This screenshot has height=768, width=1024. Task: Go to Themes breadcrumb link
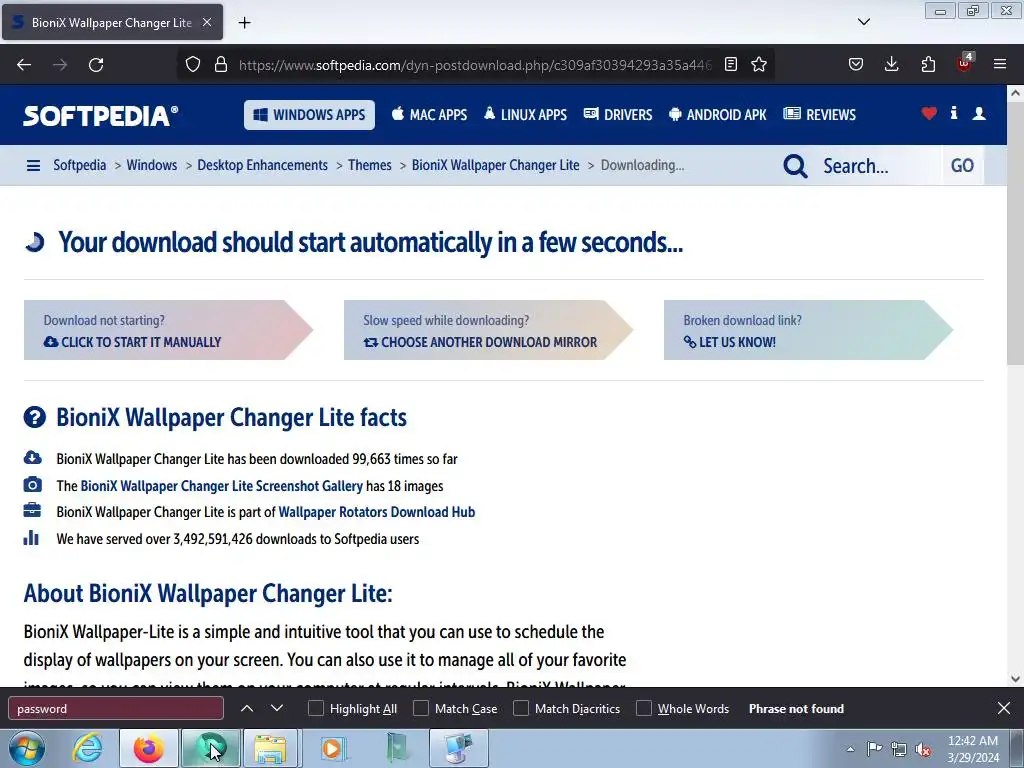click(x=370, y=165)
